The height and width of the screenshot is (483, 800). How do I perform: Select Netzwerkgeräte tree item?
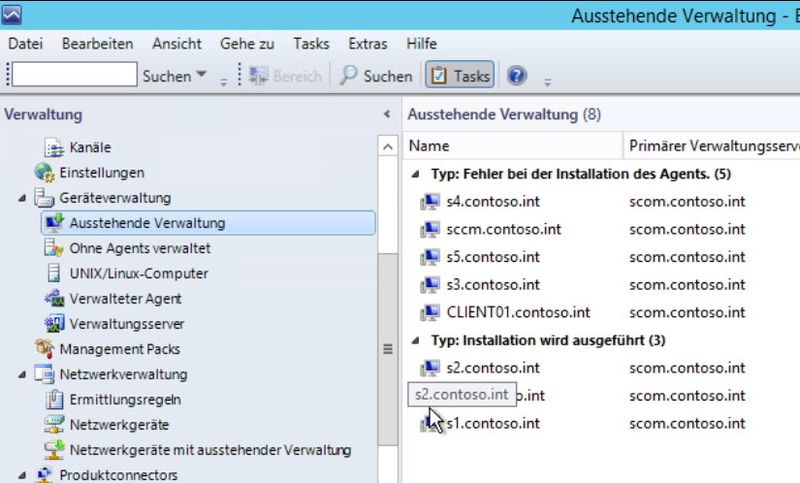tap(119, 425)
